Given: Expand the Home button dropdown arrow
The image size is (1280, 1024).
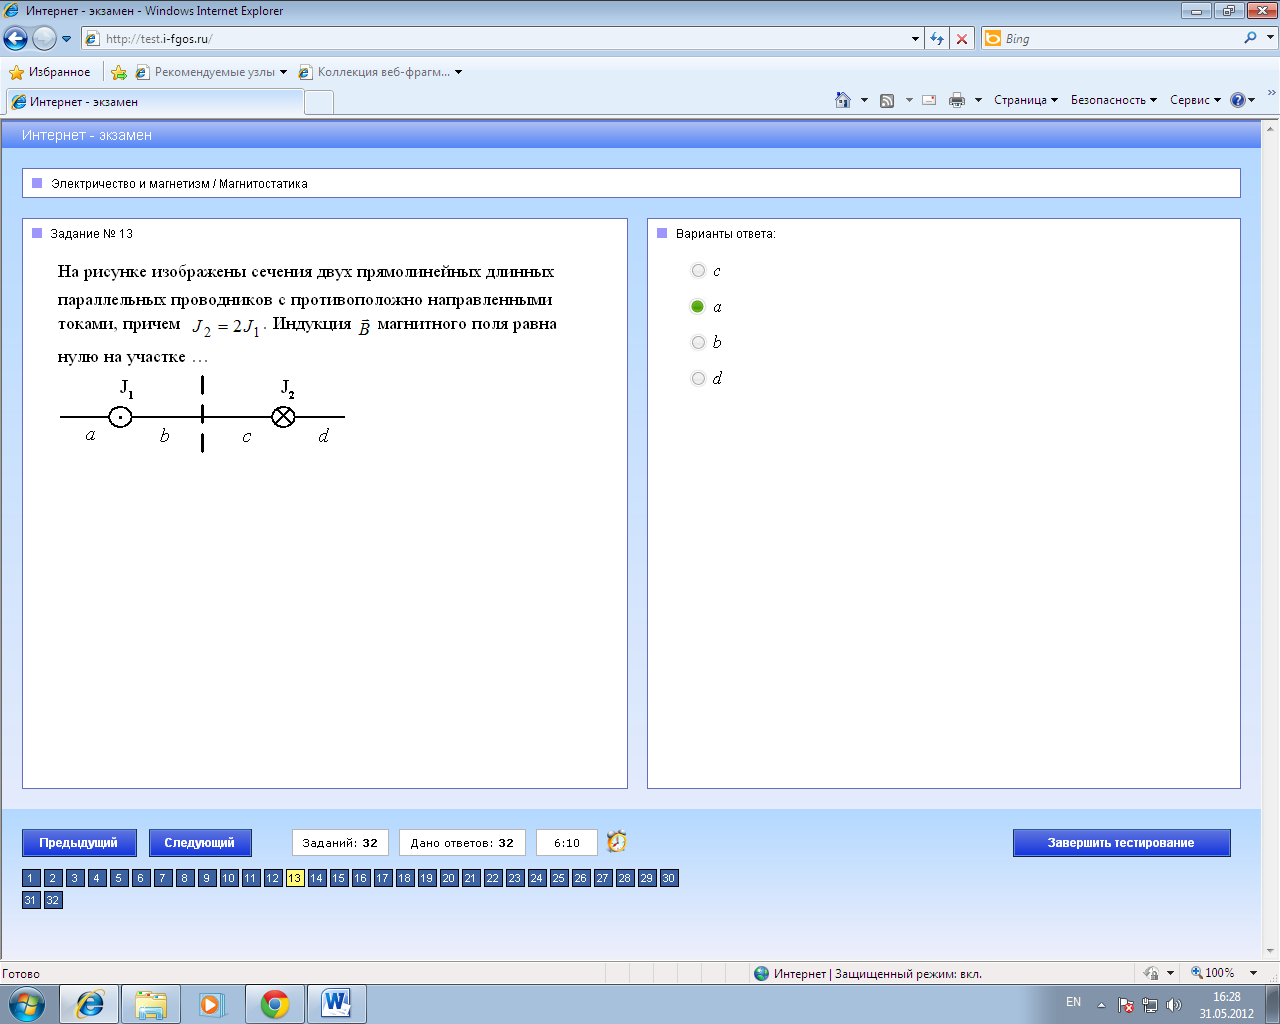Looking at the screenshot, I should (x=864, y=100).
